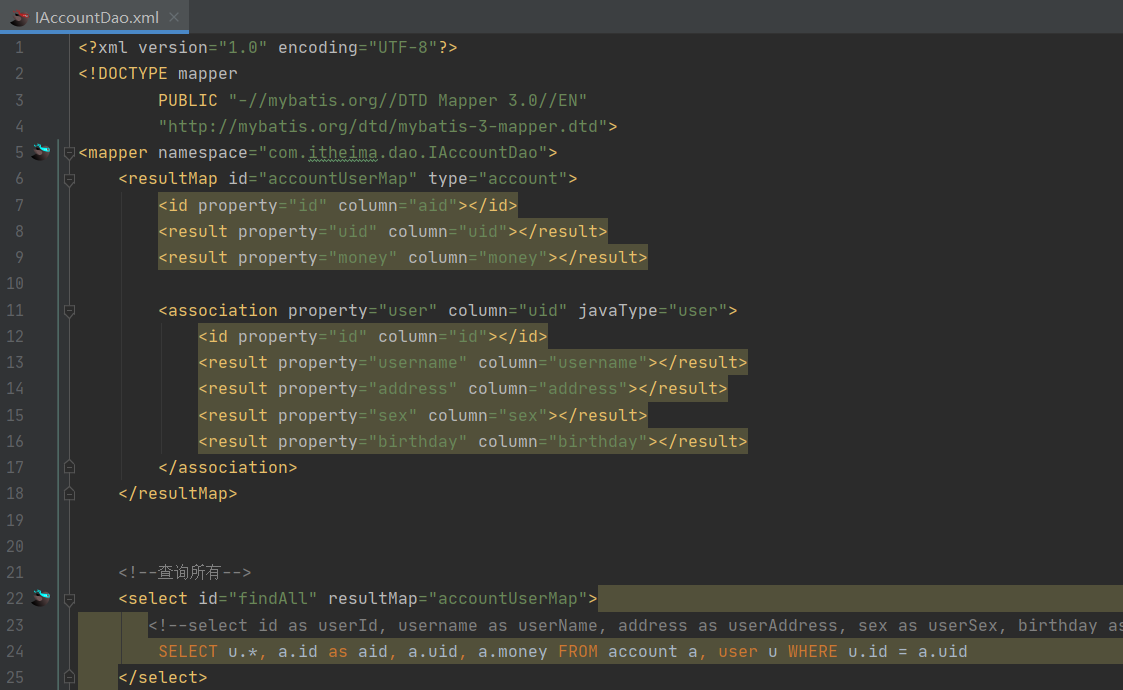Click the 查询所有 comment on line 21
Viewport: 1123px width, 690px height.
pyautogui.click(x=185, y=572)
